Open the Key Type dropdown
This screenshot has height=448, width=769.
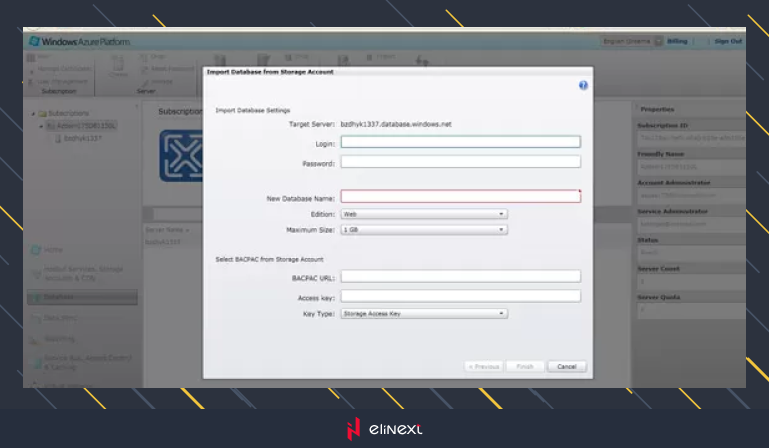point(423,313)
